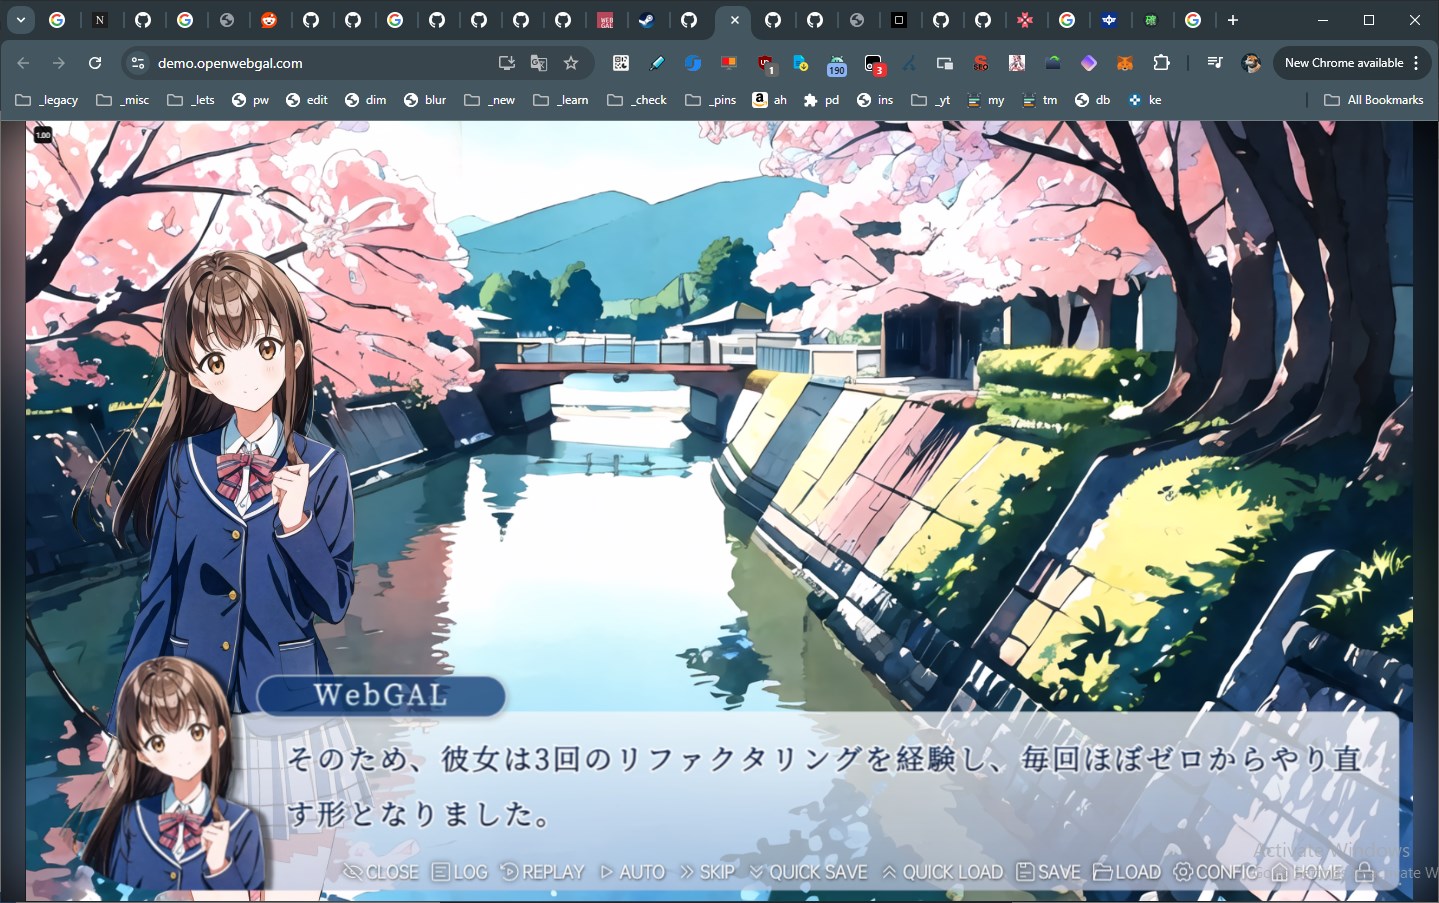1439x903 pixels.
Task: Toggle SKIP fast-forward mode
Action: point(707,872)
